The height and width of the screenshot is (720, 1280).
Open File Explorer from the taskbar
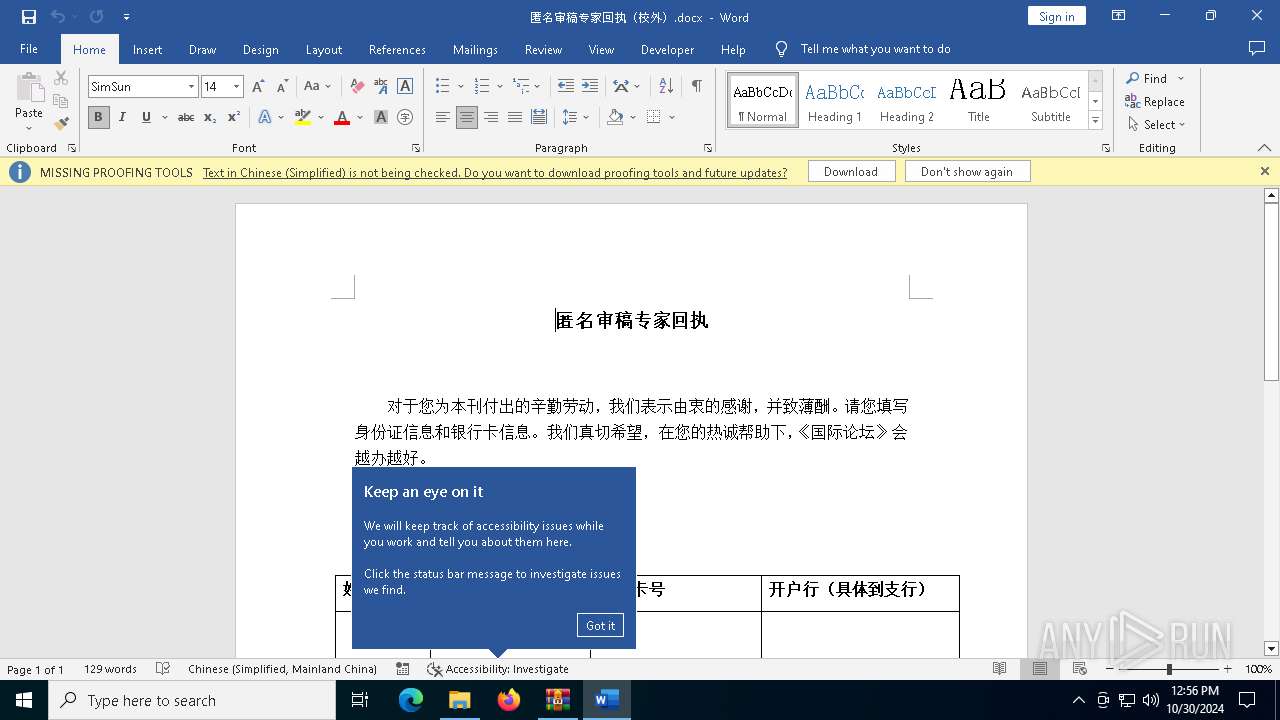coord(460,700)
